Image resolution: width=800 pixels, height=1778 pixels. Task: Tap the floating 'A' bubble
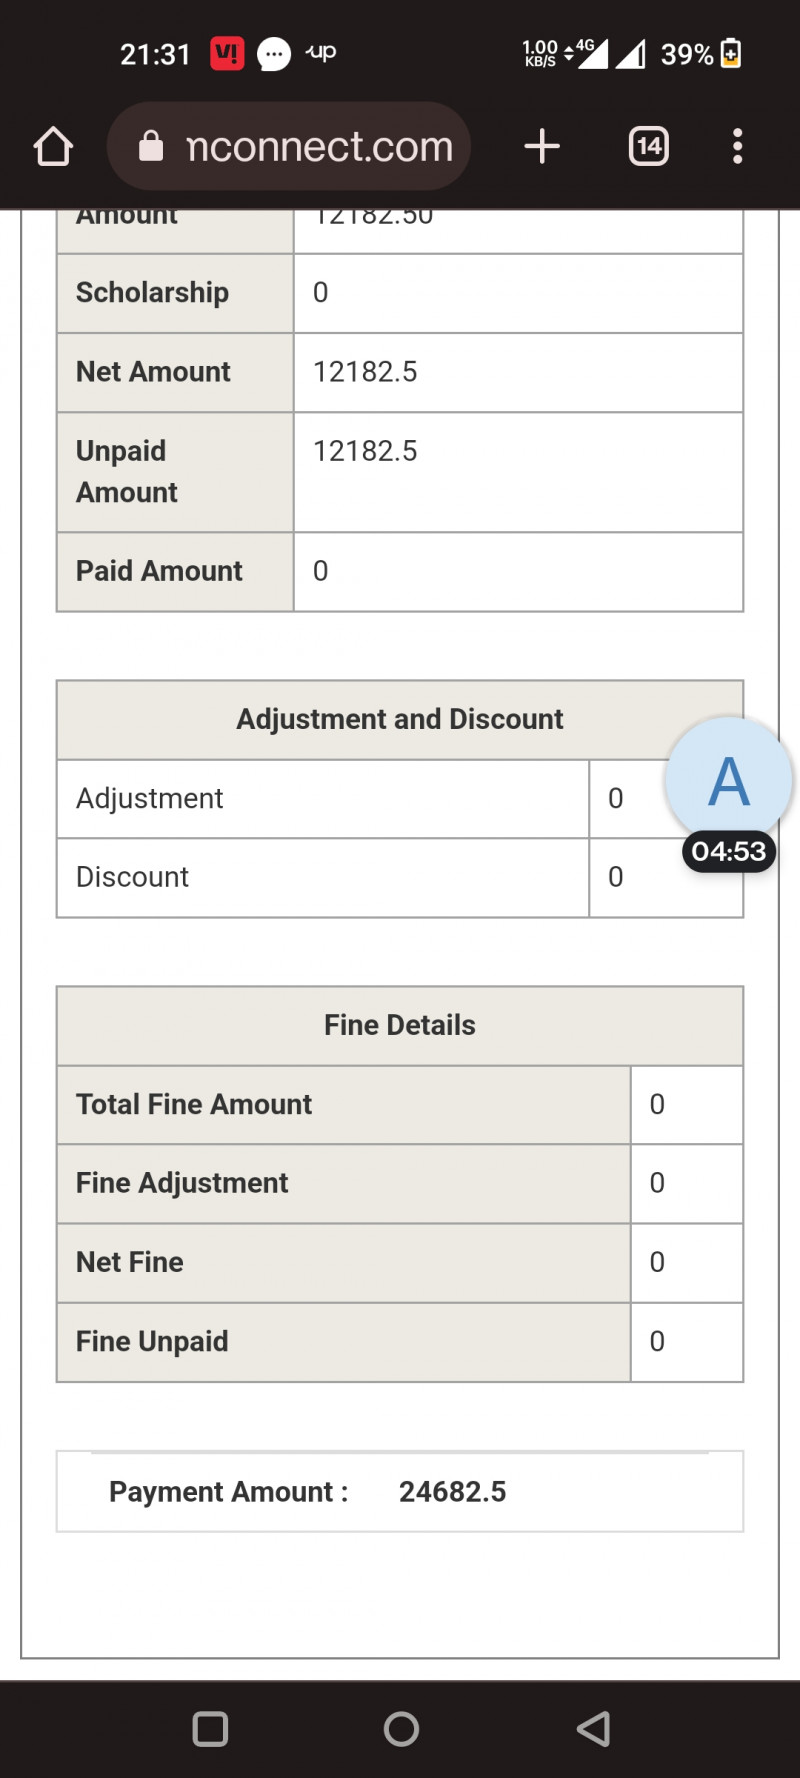click(728, 781)
